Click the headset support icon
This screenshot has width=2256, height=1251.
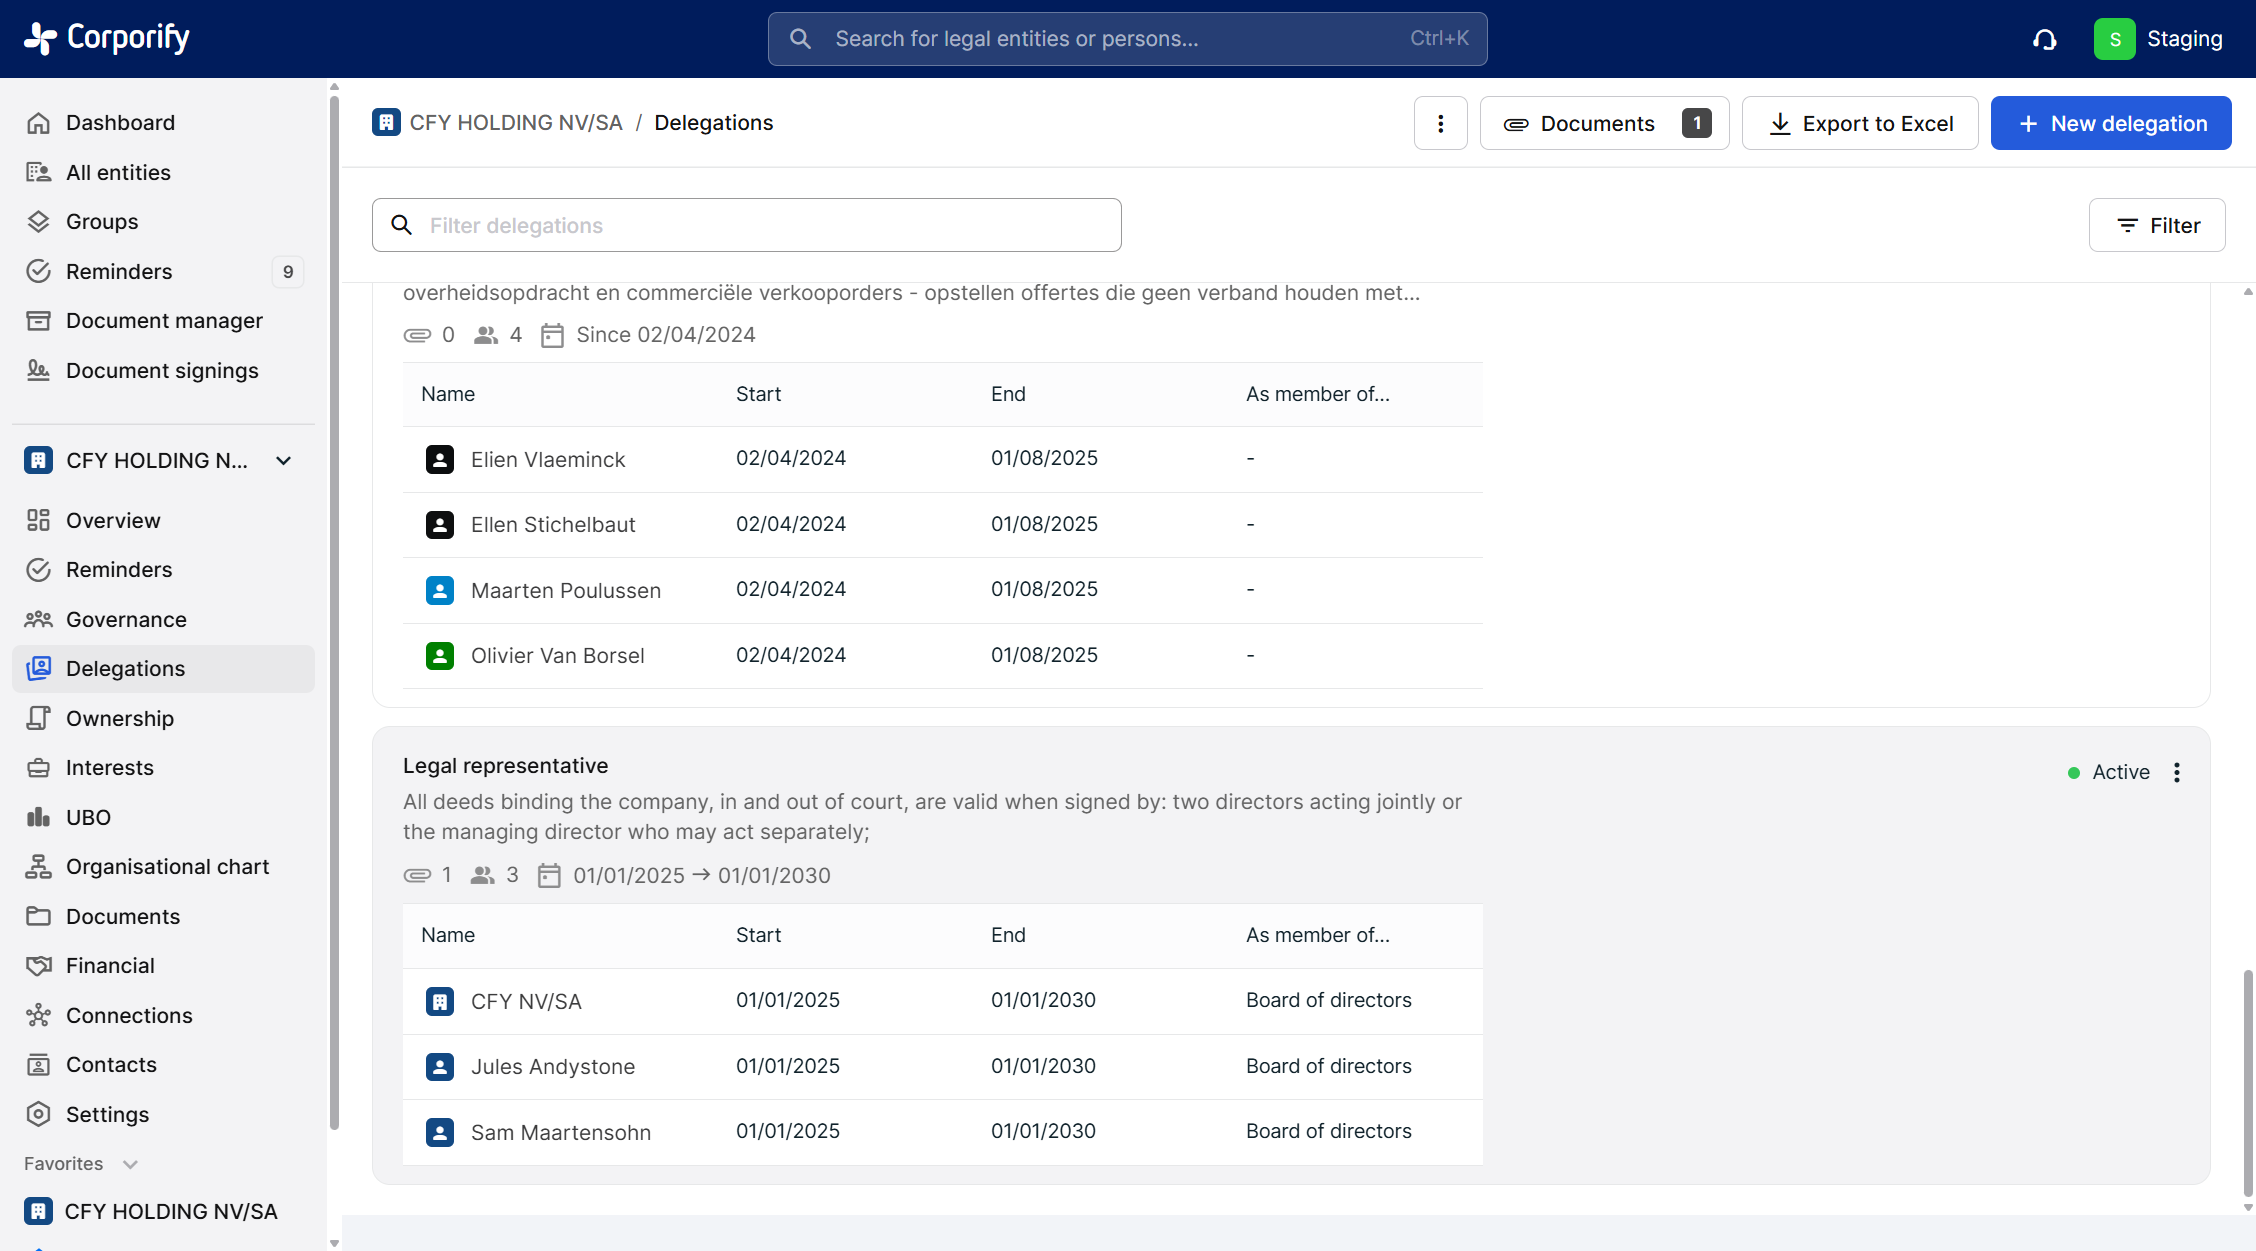pos(2044,39)
